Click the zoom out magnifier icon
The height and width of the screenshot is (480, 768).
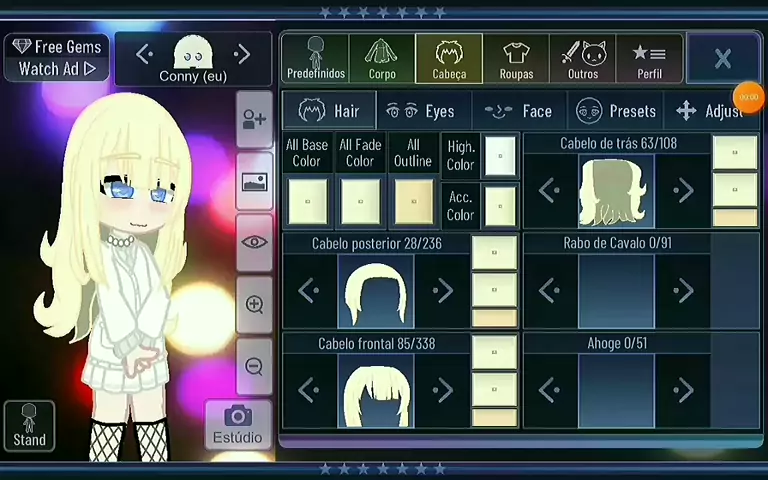(254, 367)
